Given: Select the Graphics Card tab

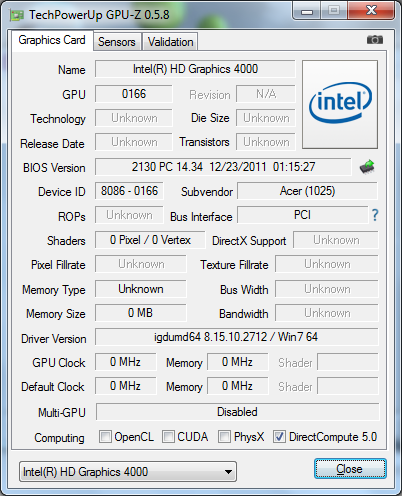Looking at the screenshot, I should (52, 40).
